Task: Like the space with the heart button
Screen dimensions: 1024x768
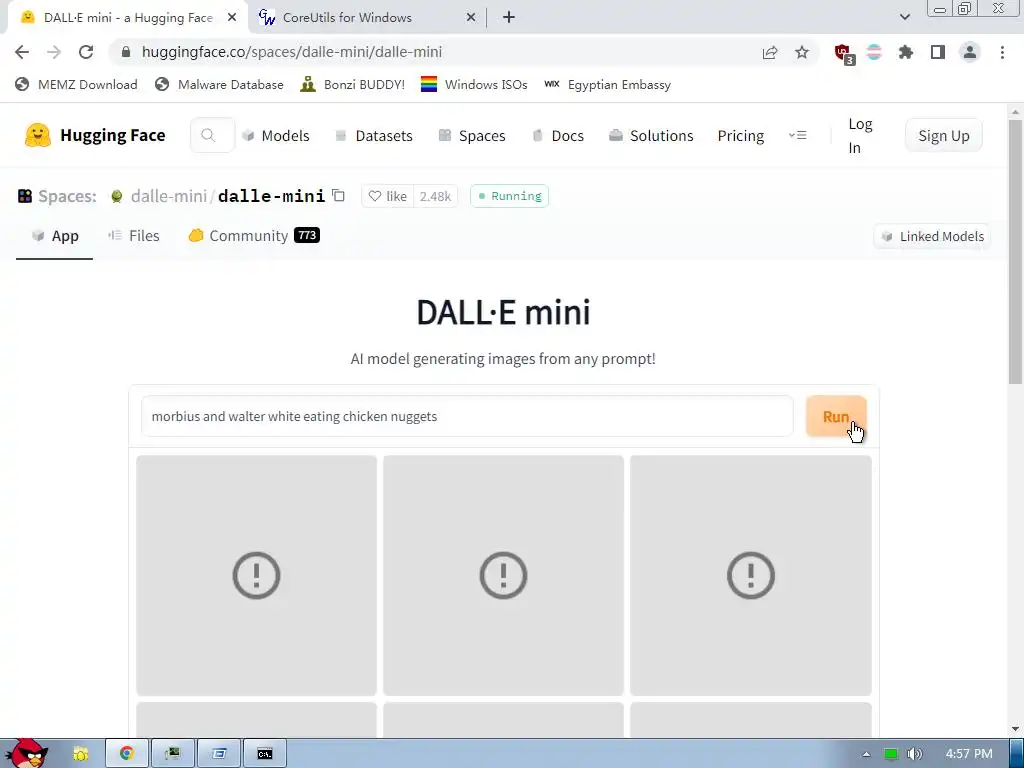Action: [387, 196]
